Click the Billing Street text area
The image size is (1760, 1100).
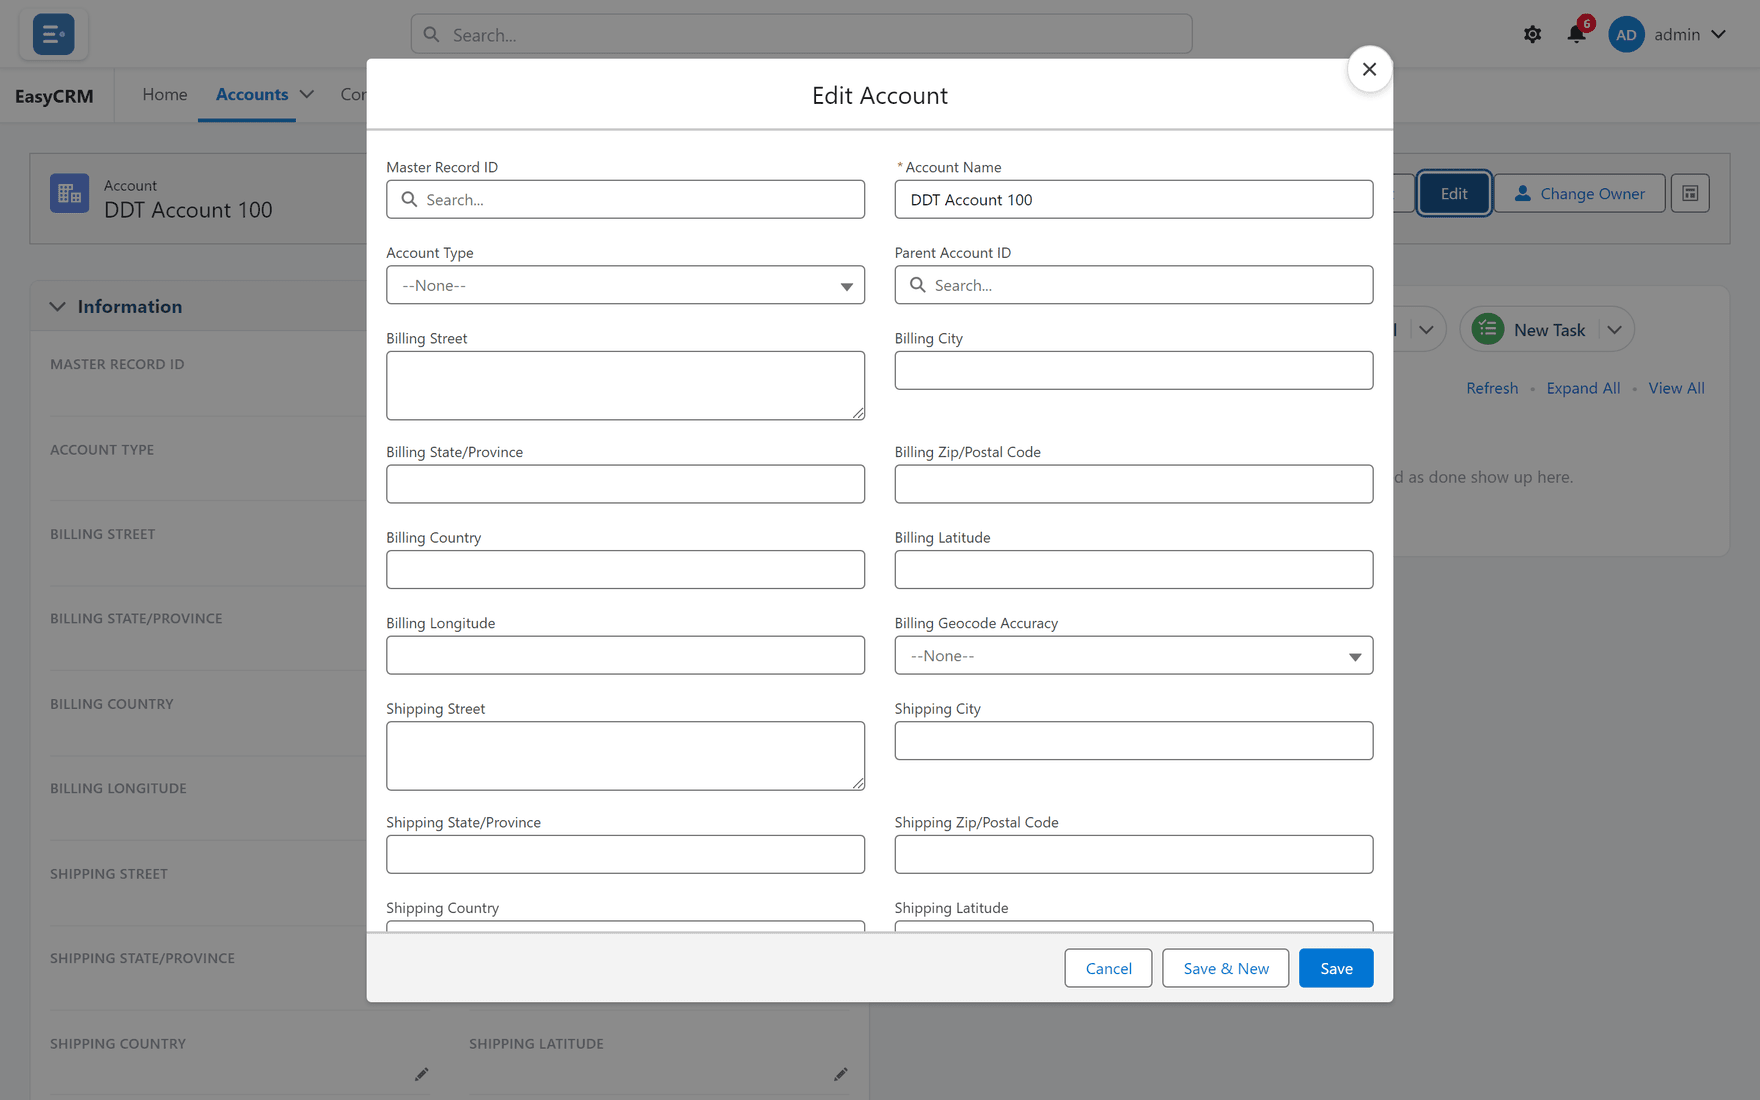coord(625,385)
